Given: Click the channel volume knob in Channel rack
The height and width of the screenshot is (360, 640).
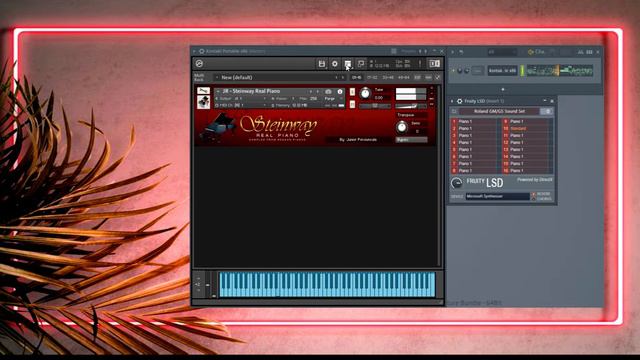Looking at the screenshot, I should point(467,71).
